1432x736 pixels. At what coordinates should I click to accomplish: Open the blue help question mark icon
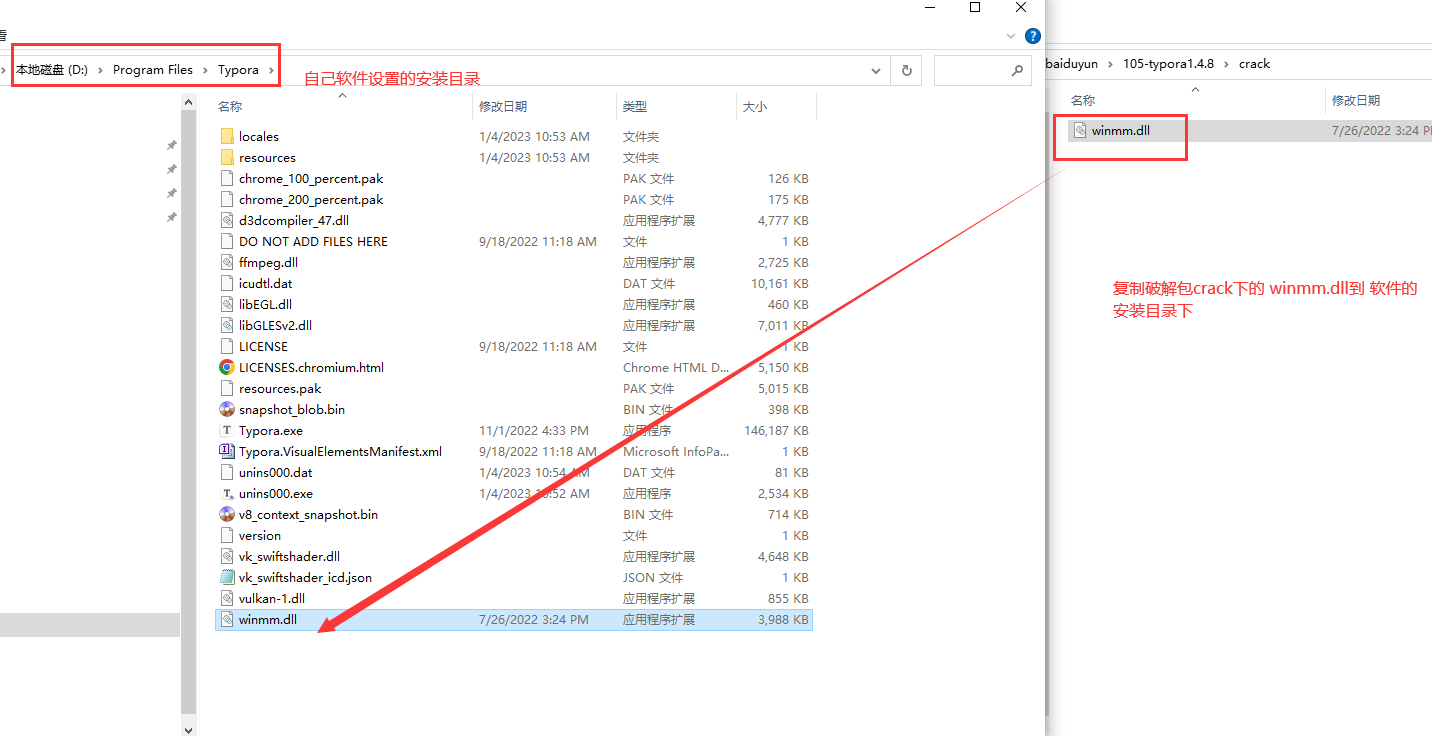(x=1033, y=36)
